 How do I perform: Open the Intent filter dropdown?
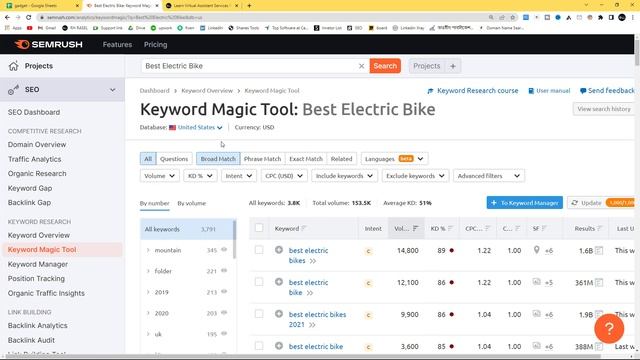239,176
